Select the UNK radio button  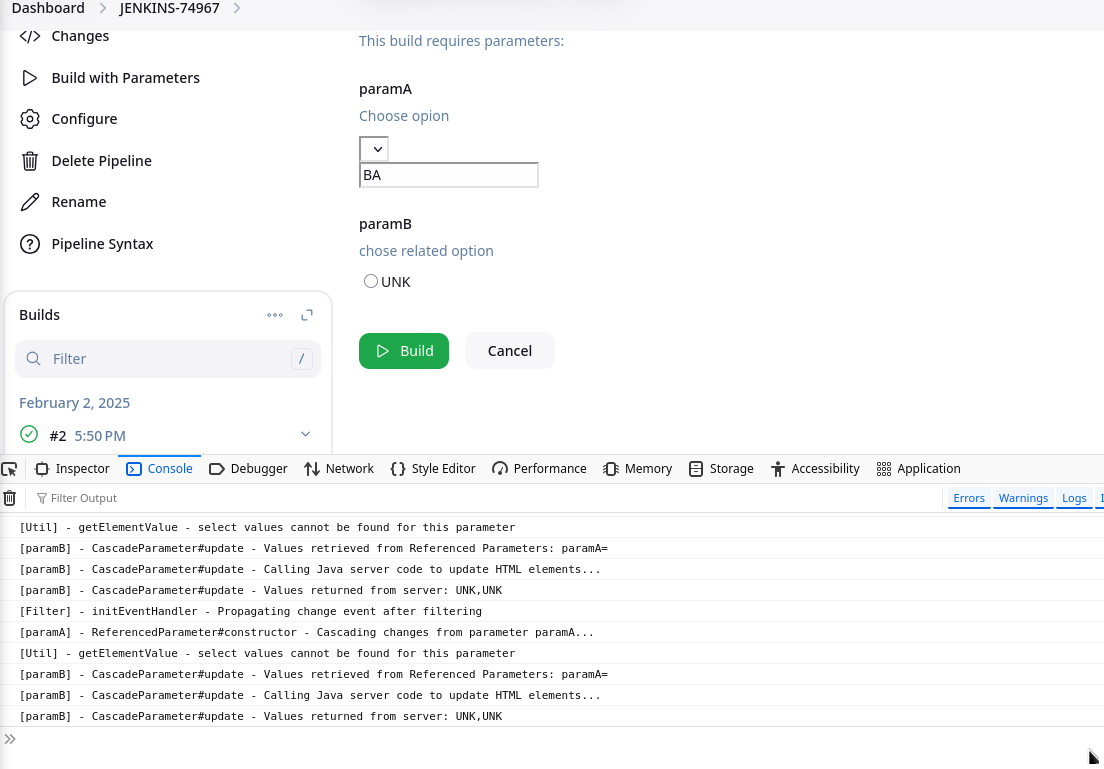(x=371, y=282)
